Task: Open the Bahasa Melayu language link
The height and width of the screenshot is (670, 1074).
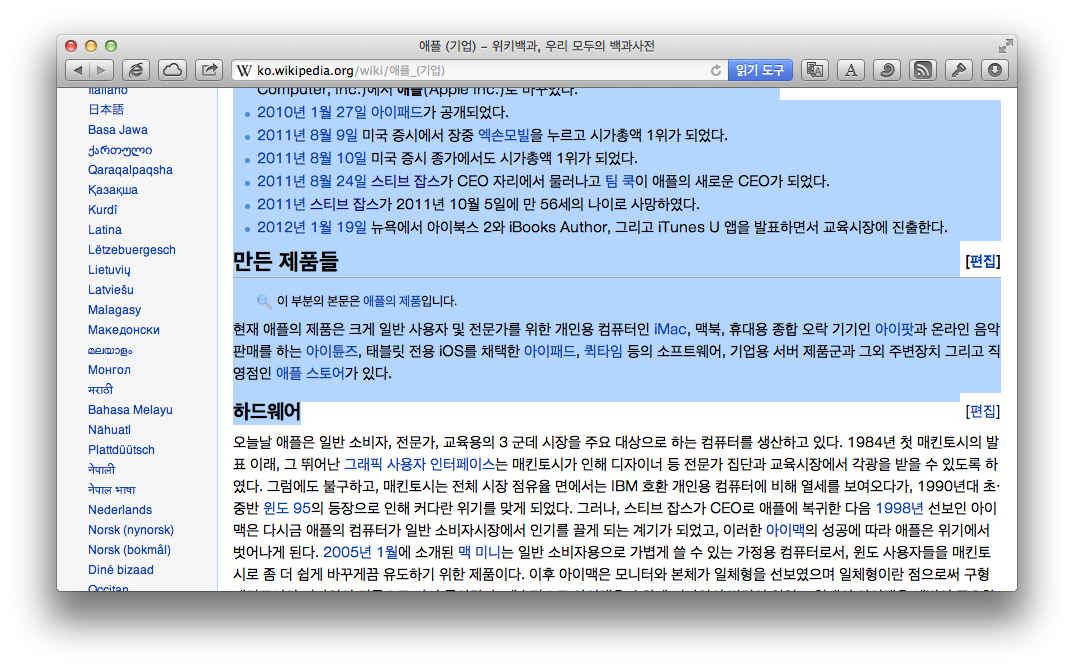Action: click(129, 410)
